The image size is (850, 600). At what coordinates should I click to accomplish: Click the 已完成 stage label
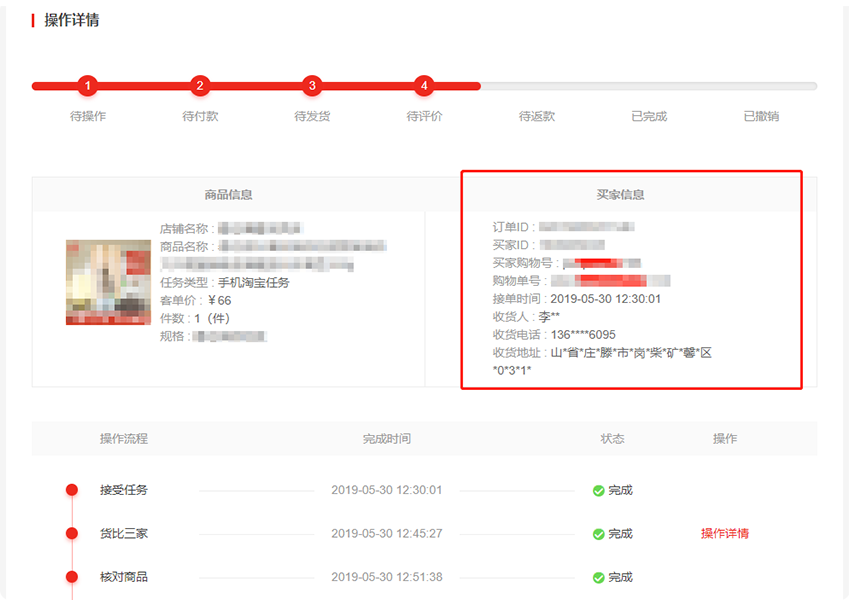pyautogui.click(x=648, y=116)
